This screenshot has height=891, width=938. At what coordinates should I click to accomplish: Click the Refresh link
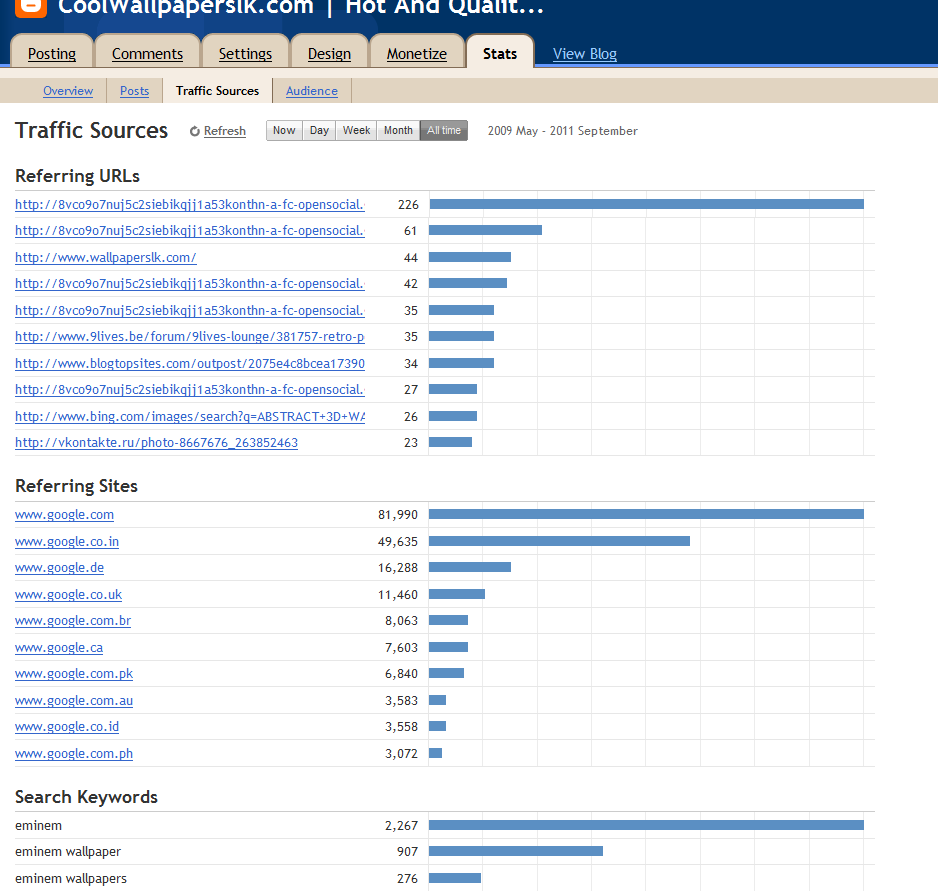point(224,131)
